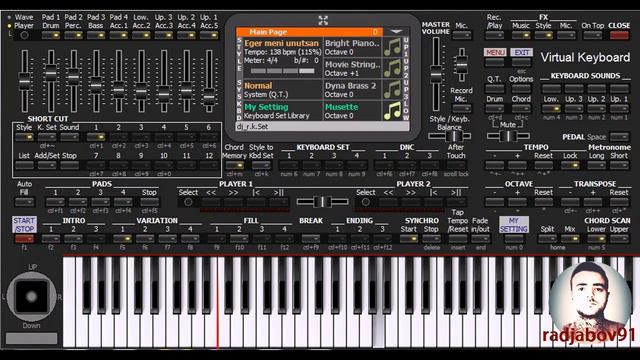Click the Options button
This screenshot has width=640, height=360.
521,88
